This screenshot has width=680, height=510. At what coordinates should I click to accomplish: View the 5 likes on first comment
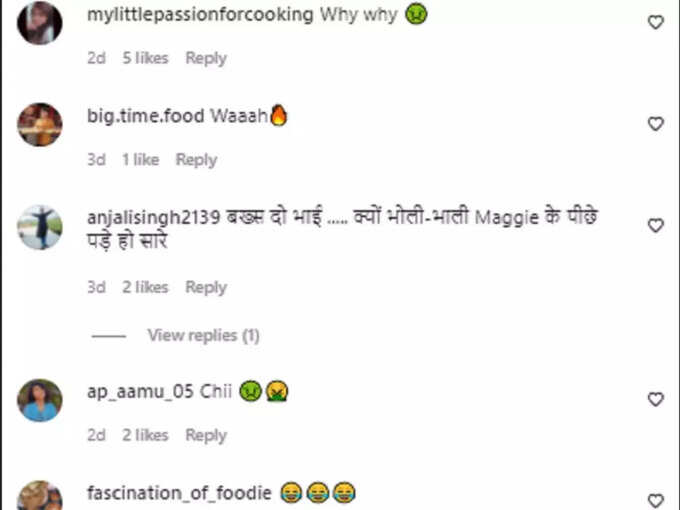pos(145,58)
